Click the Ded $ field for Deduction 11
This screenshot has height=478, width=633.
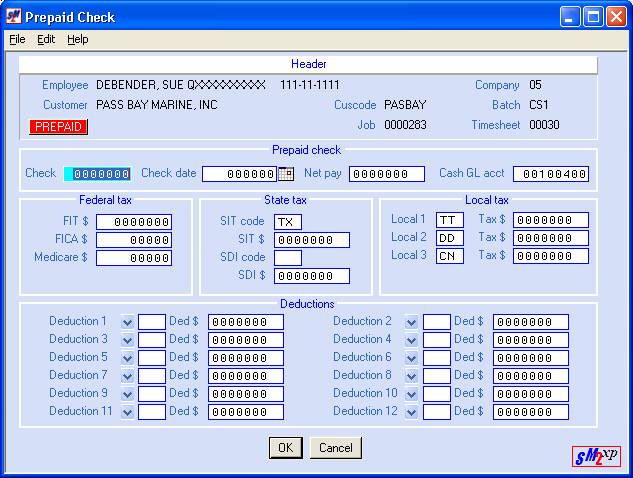(x=246, y=412)
